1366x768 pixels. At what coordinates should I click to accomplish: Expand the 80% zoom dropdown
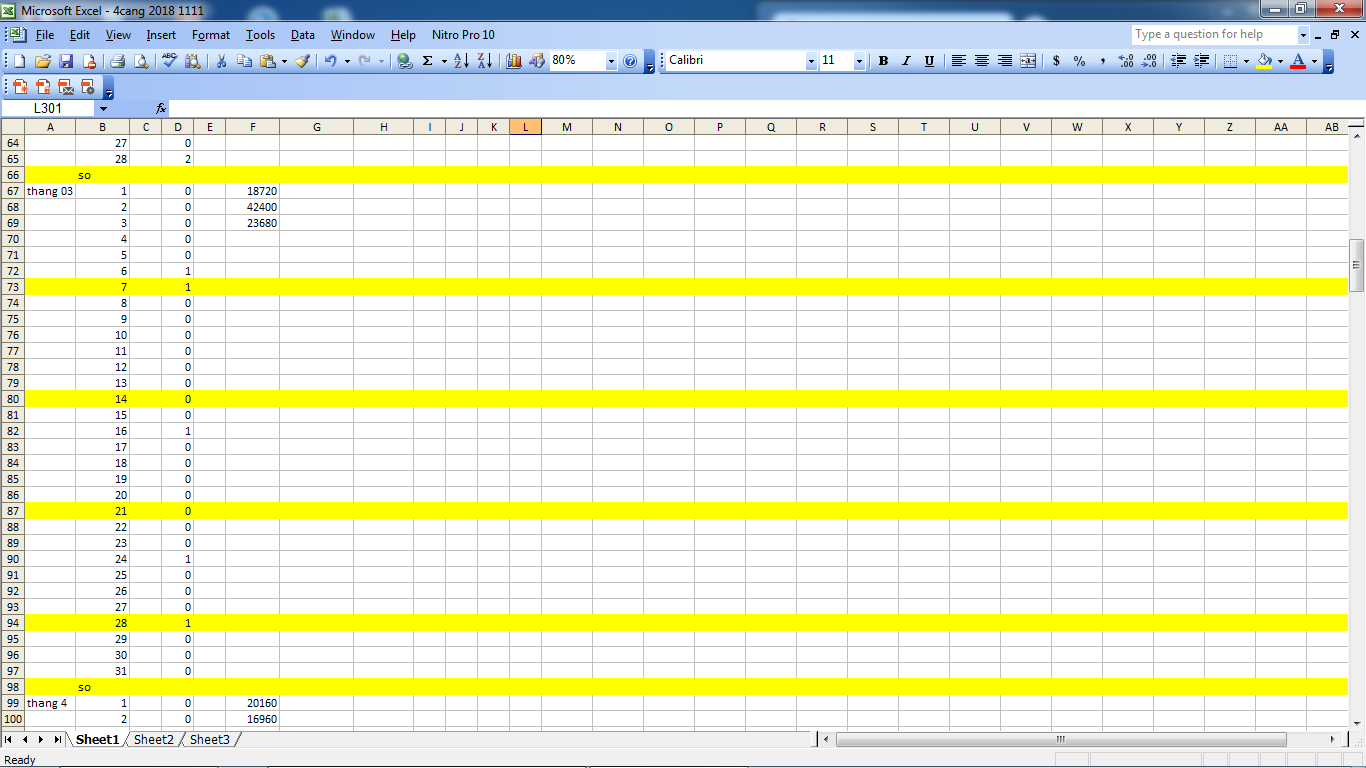(611, 61)
